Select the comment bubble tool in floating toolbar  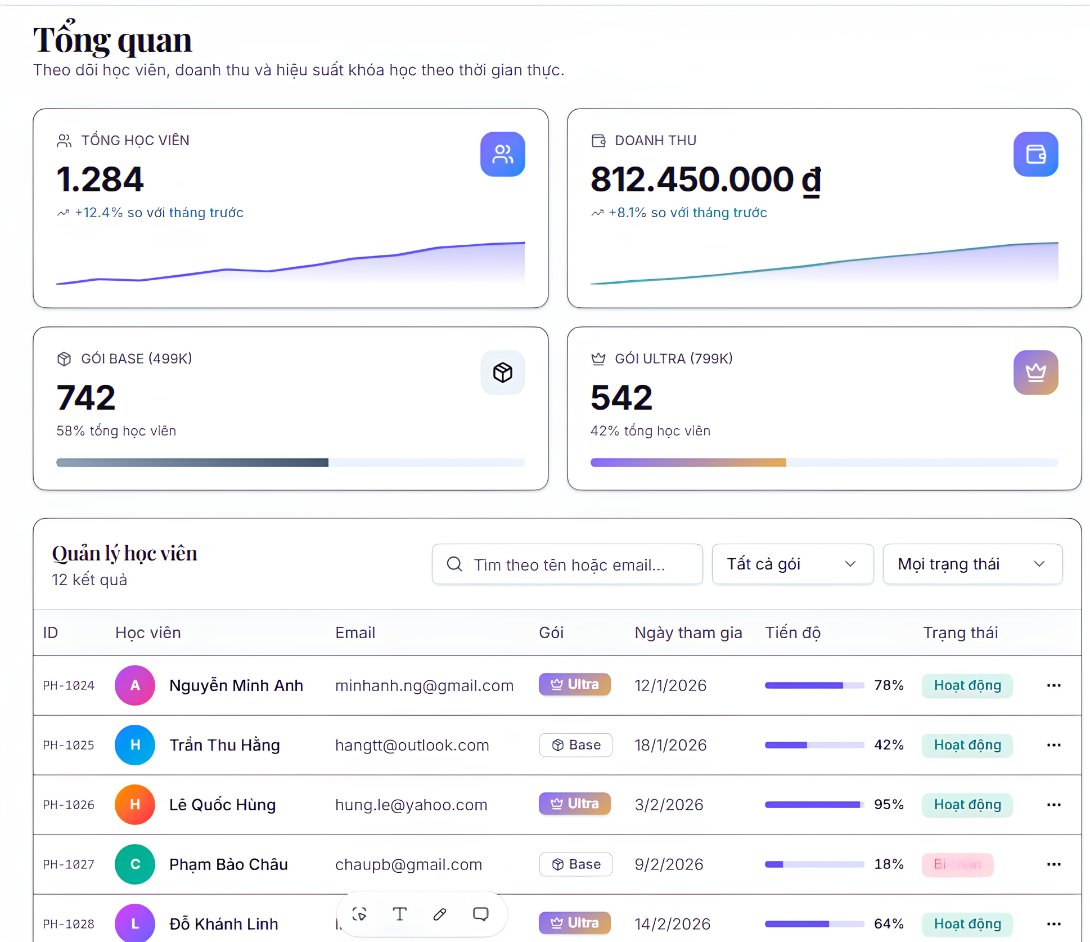coord(480,914)
